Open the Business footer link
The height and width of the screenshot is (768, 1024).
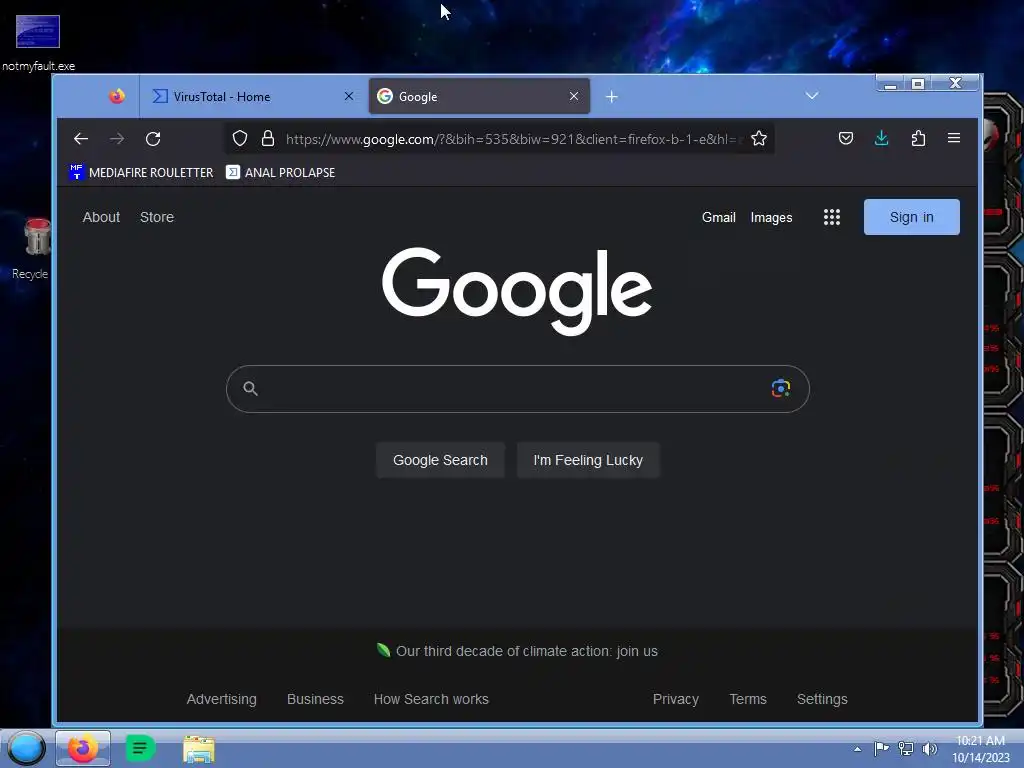pos(315,699)
